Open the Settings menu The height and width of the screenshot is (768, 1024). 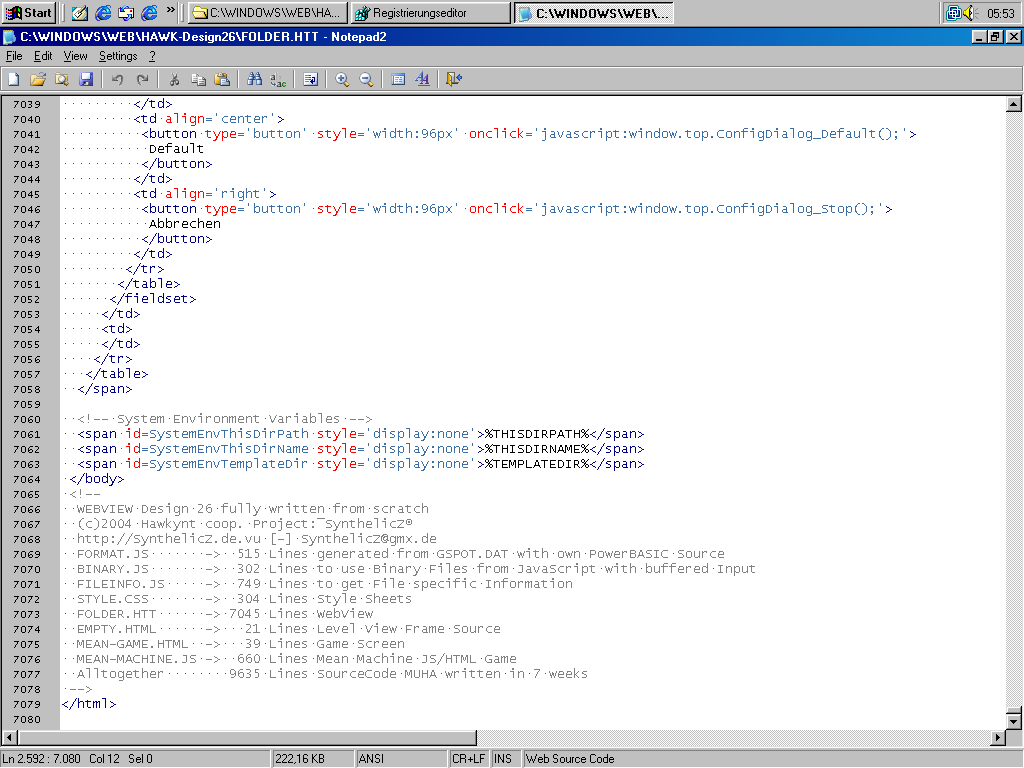118,56
